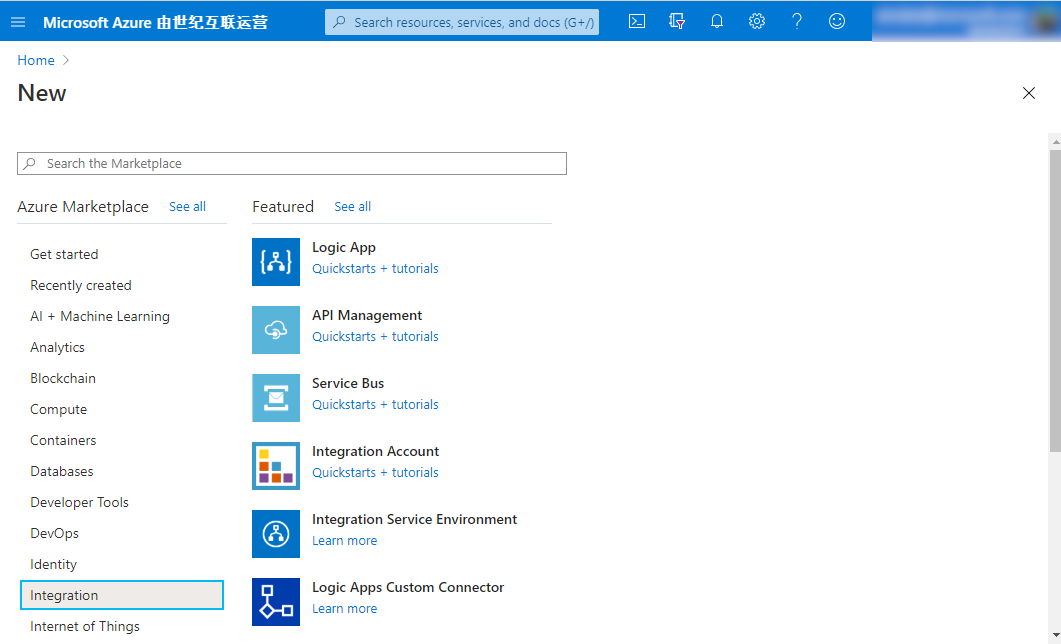Select Databases category

62,472
